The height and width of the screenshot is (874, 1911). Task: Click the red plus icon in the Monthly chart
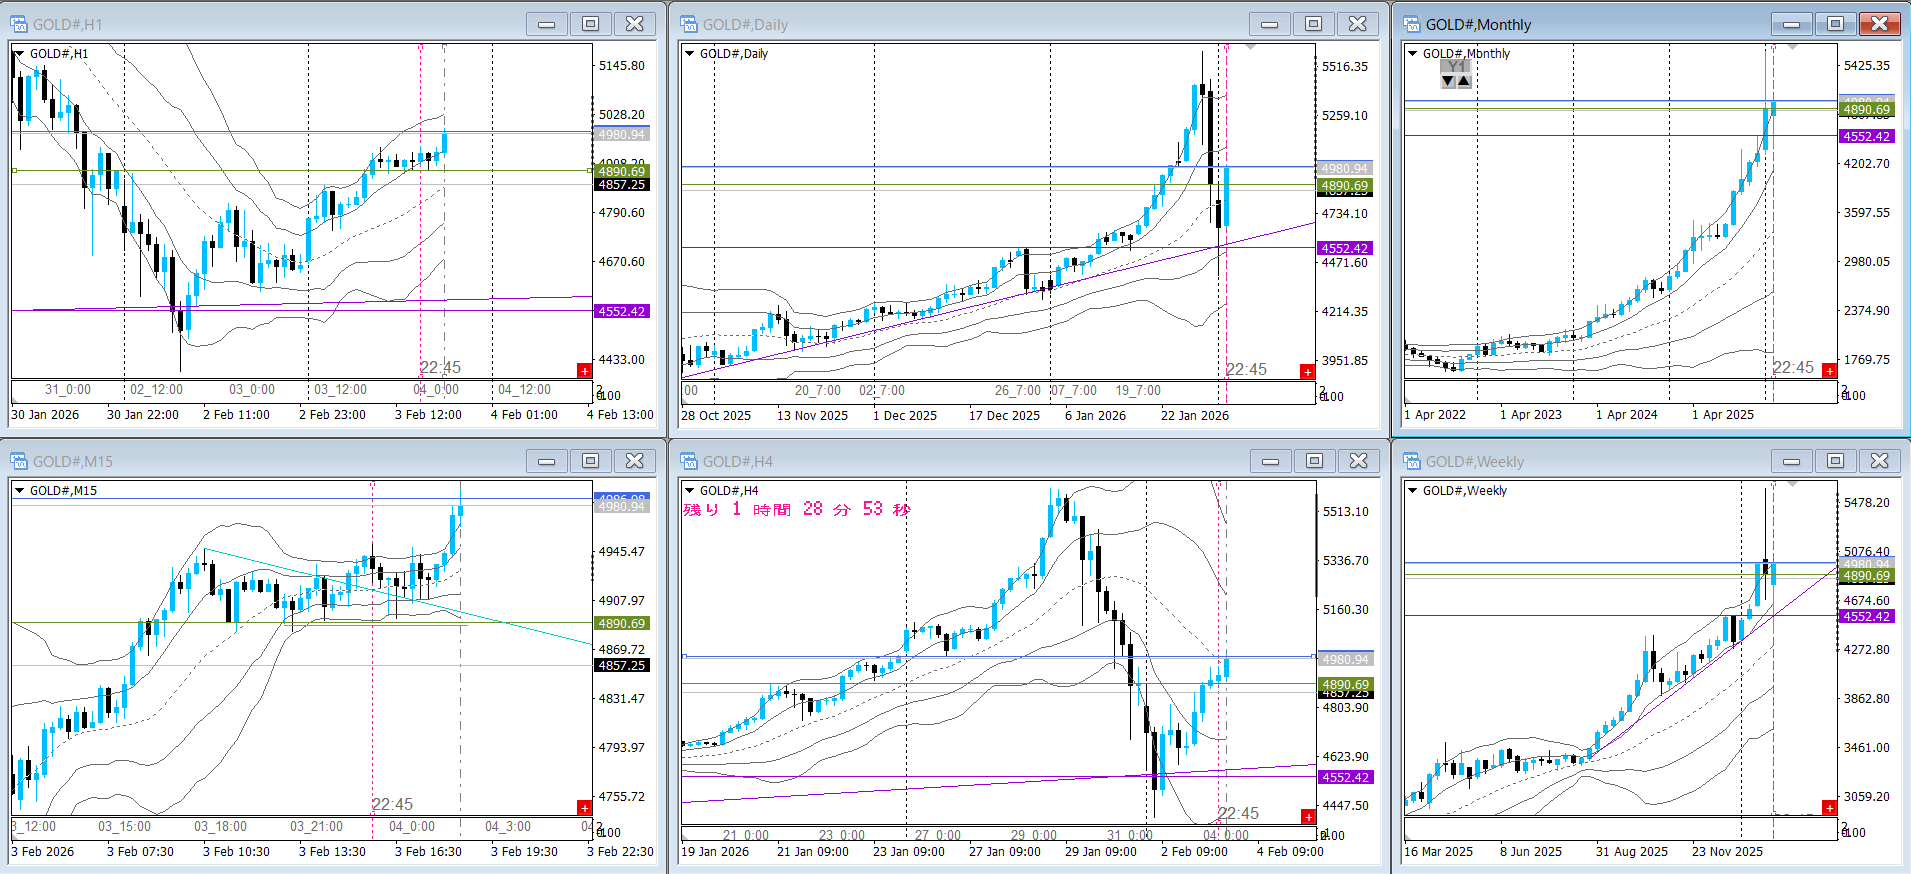tap(1829, 371)
